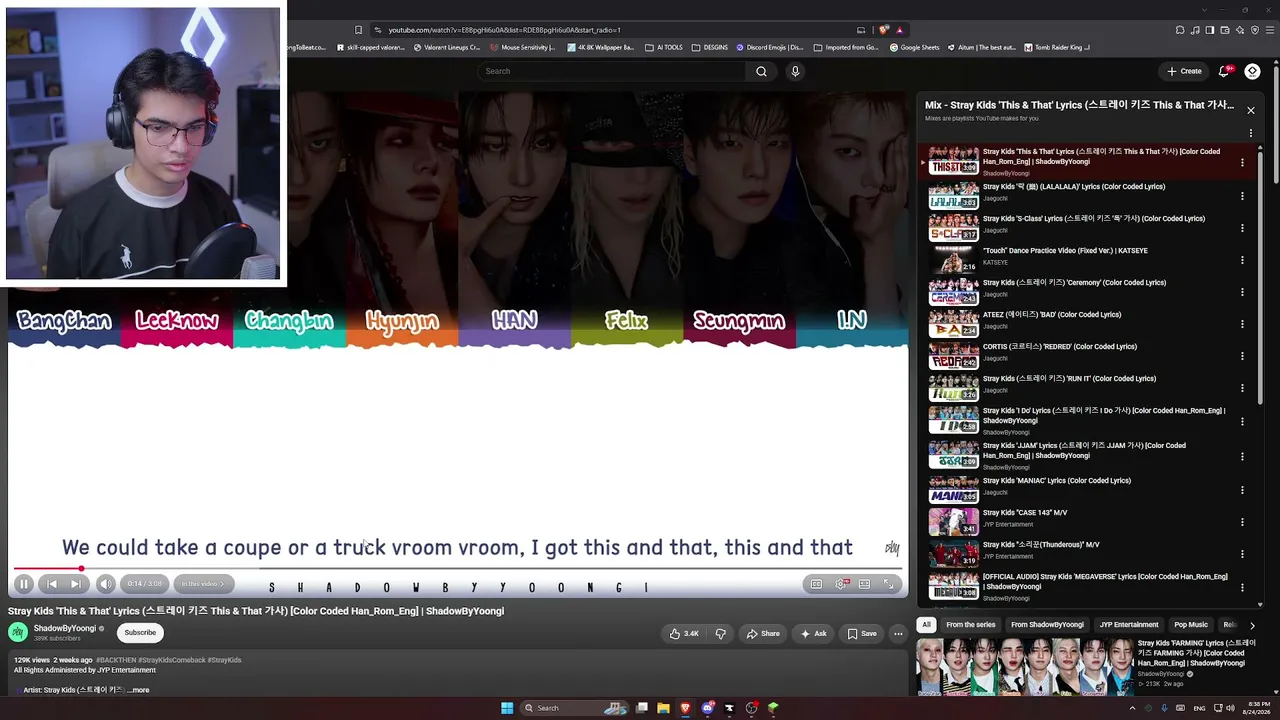Share this Stray Kids video

click(762, 633)
